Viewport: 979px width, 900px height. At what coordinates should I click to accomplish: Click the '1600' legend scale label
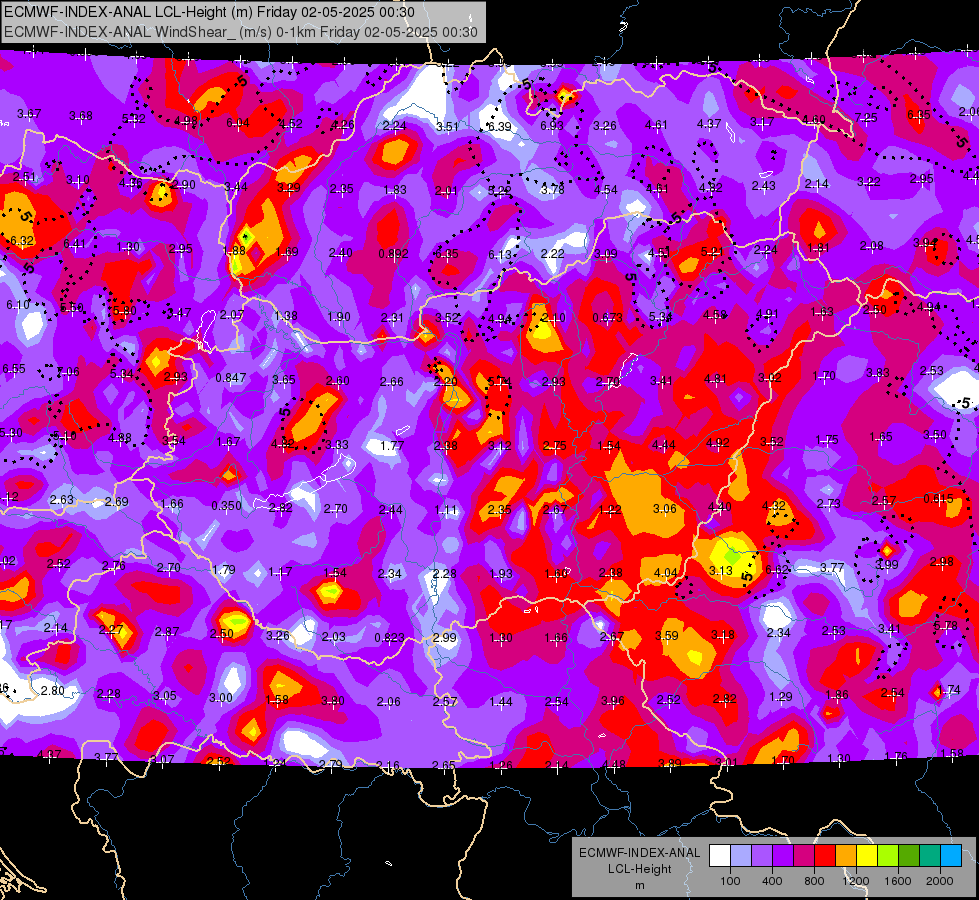coord(898,881)
